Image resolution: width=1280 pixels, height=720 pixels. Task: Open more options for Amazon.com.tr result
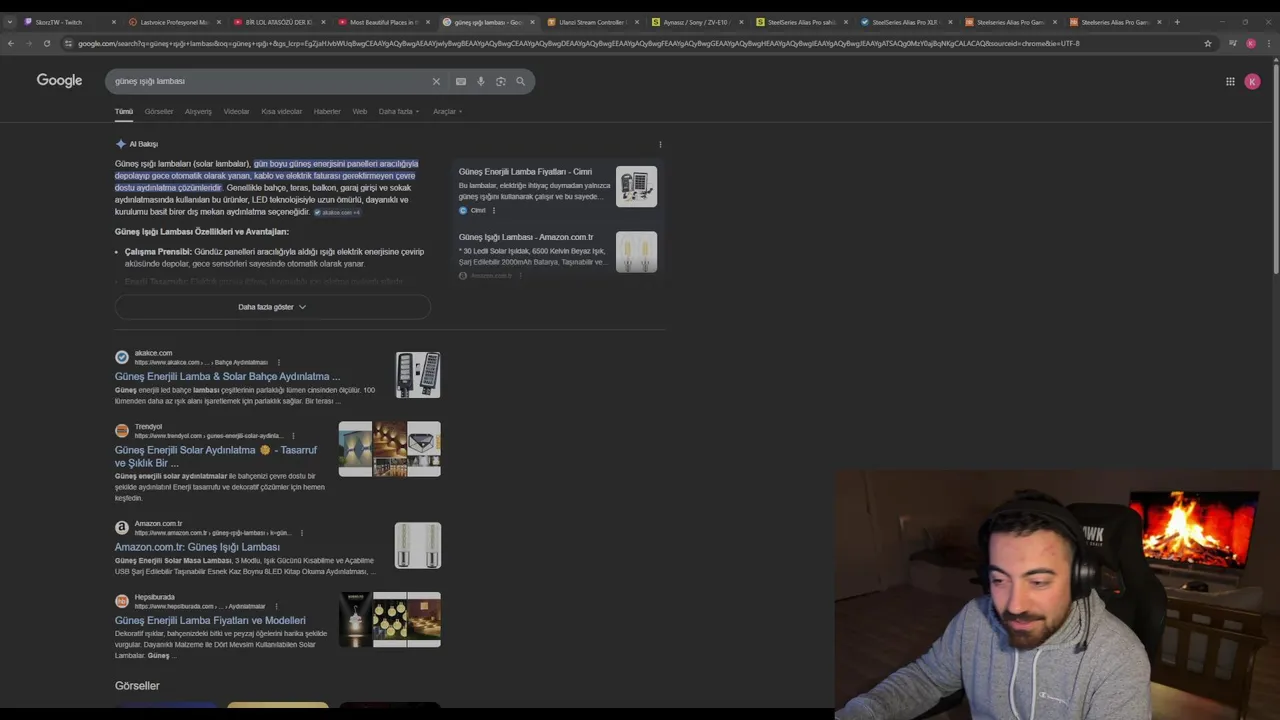302,533
